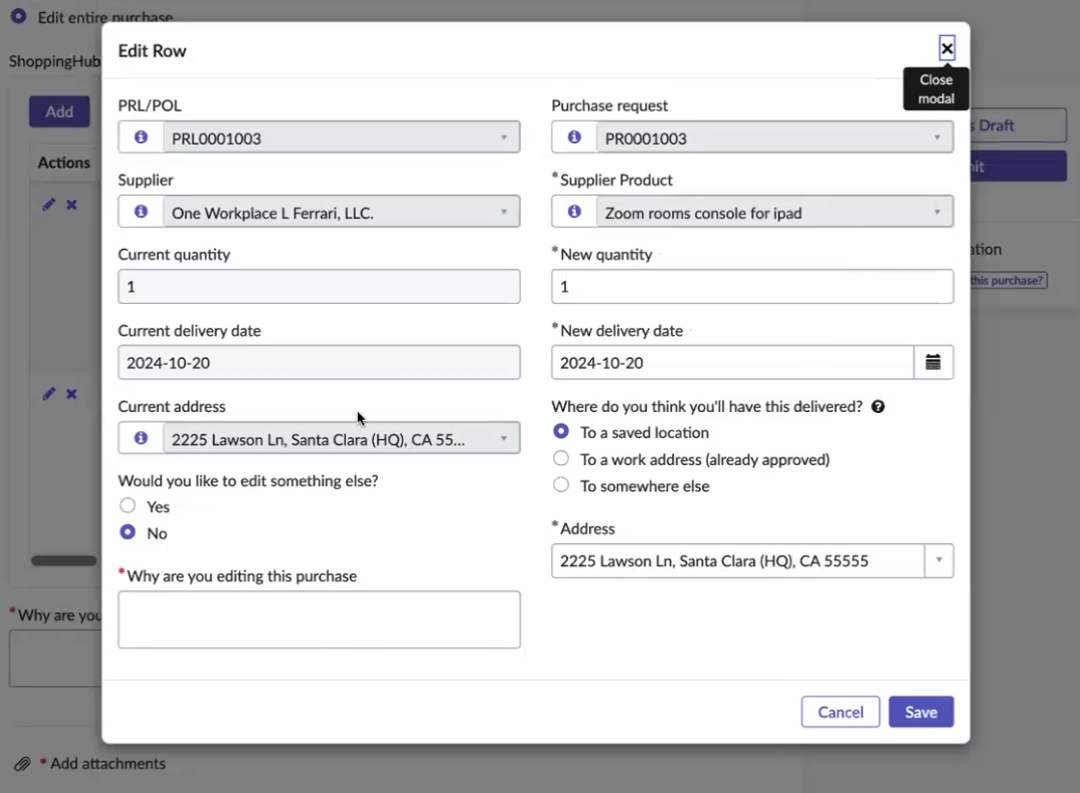This screenshot has width=1080, height=793.
Task: Click info icon next to PRL0001003
Action: pyautogui.click(x=141, y=137)
